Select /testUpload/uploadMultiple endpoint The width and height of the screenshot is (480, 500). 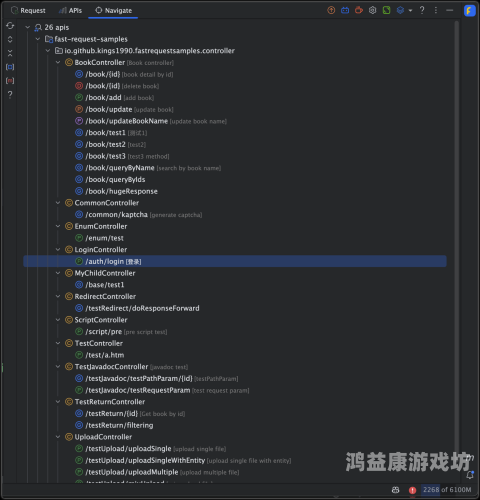157,472
